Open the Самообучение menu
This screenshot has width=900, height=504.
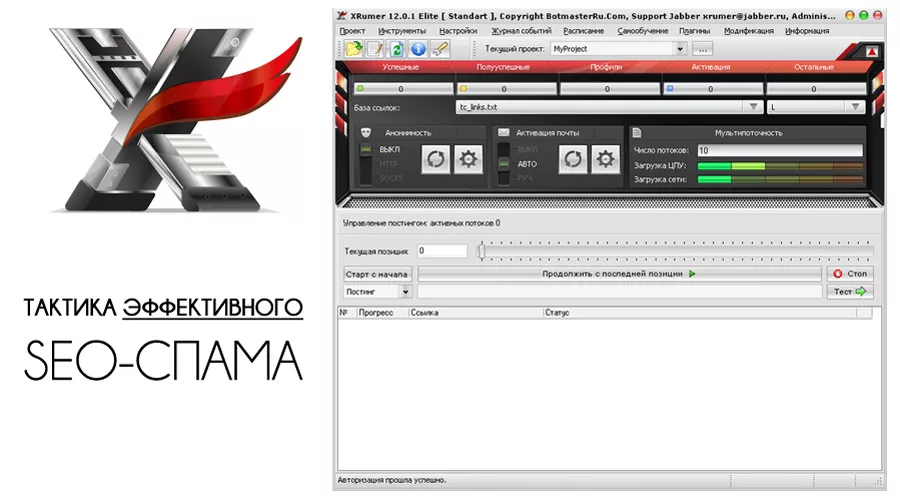pyautogui.click(x=643, y=31)
